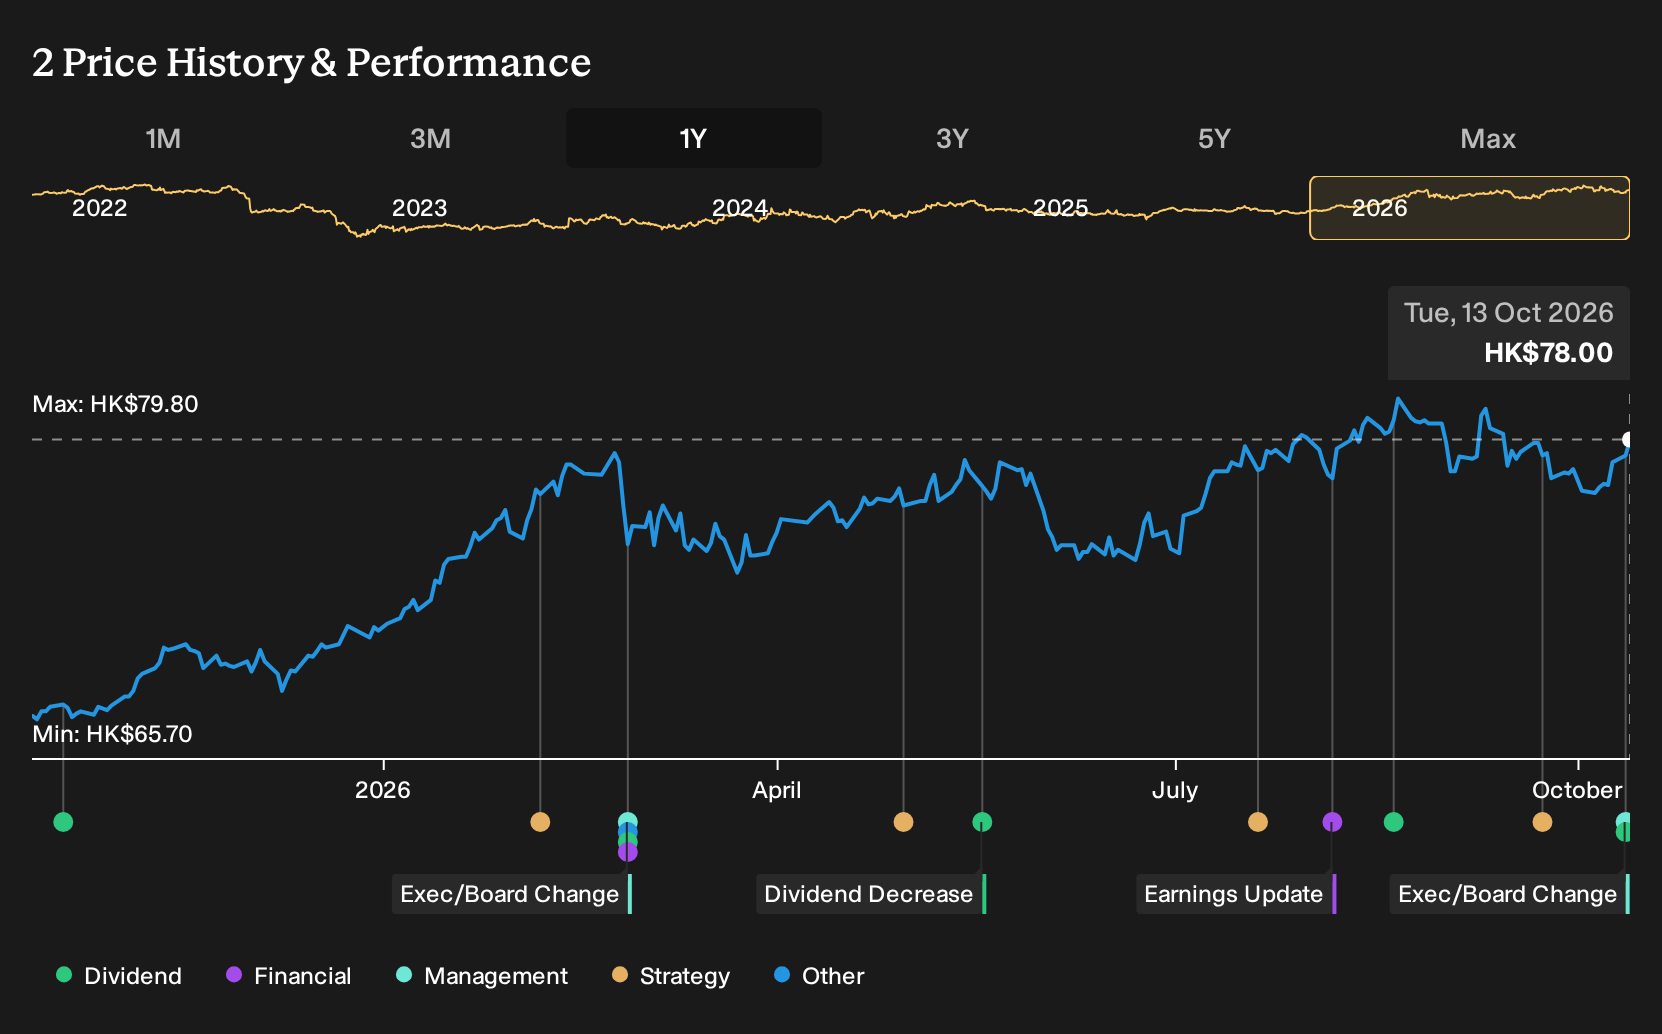
Task: Toggle the Dividend legend filter
Action: click(119, 976)
